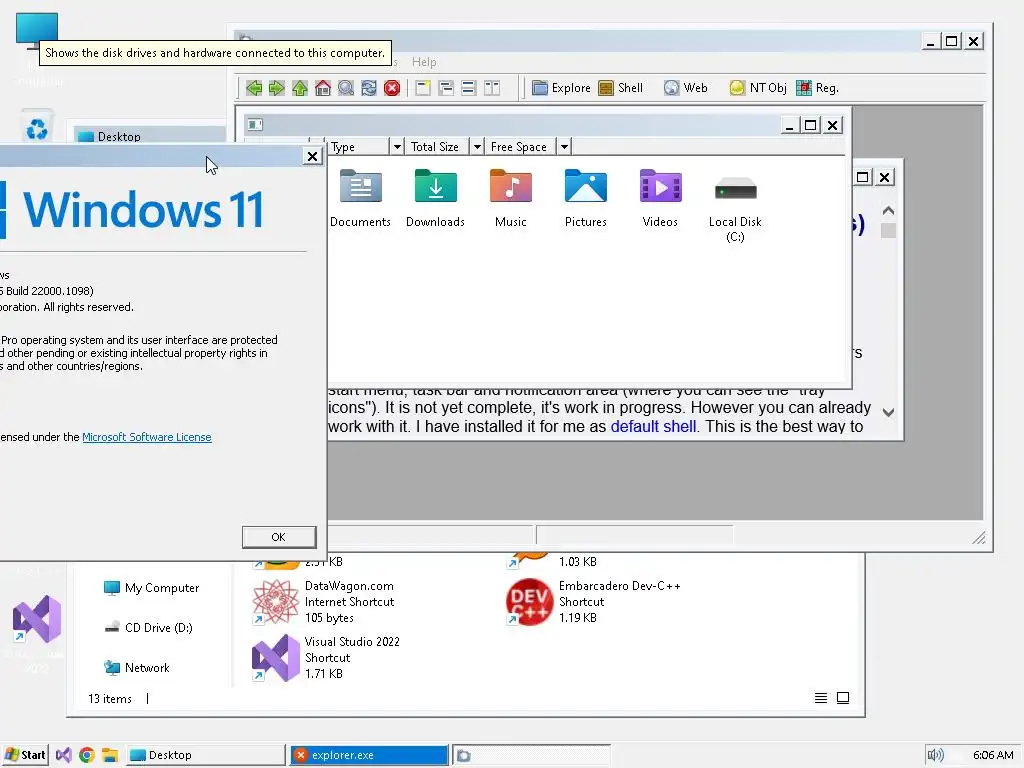
Task: Select Local Disk (C:) drive icon
Action: click(735, 207)
